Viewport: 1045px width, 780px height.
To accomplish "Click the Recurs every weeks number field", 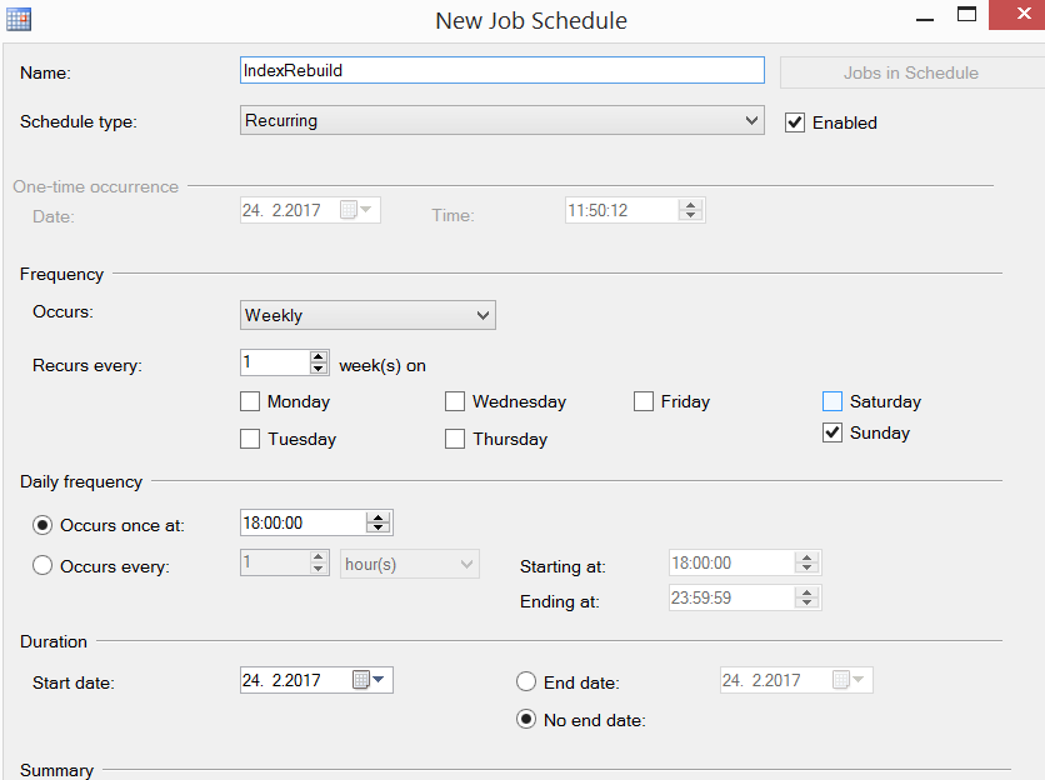I will pos(275,362).
